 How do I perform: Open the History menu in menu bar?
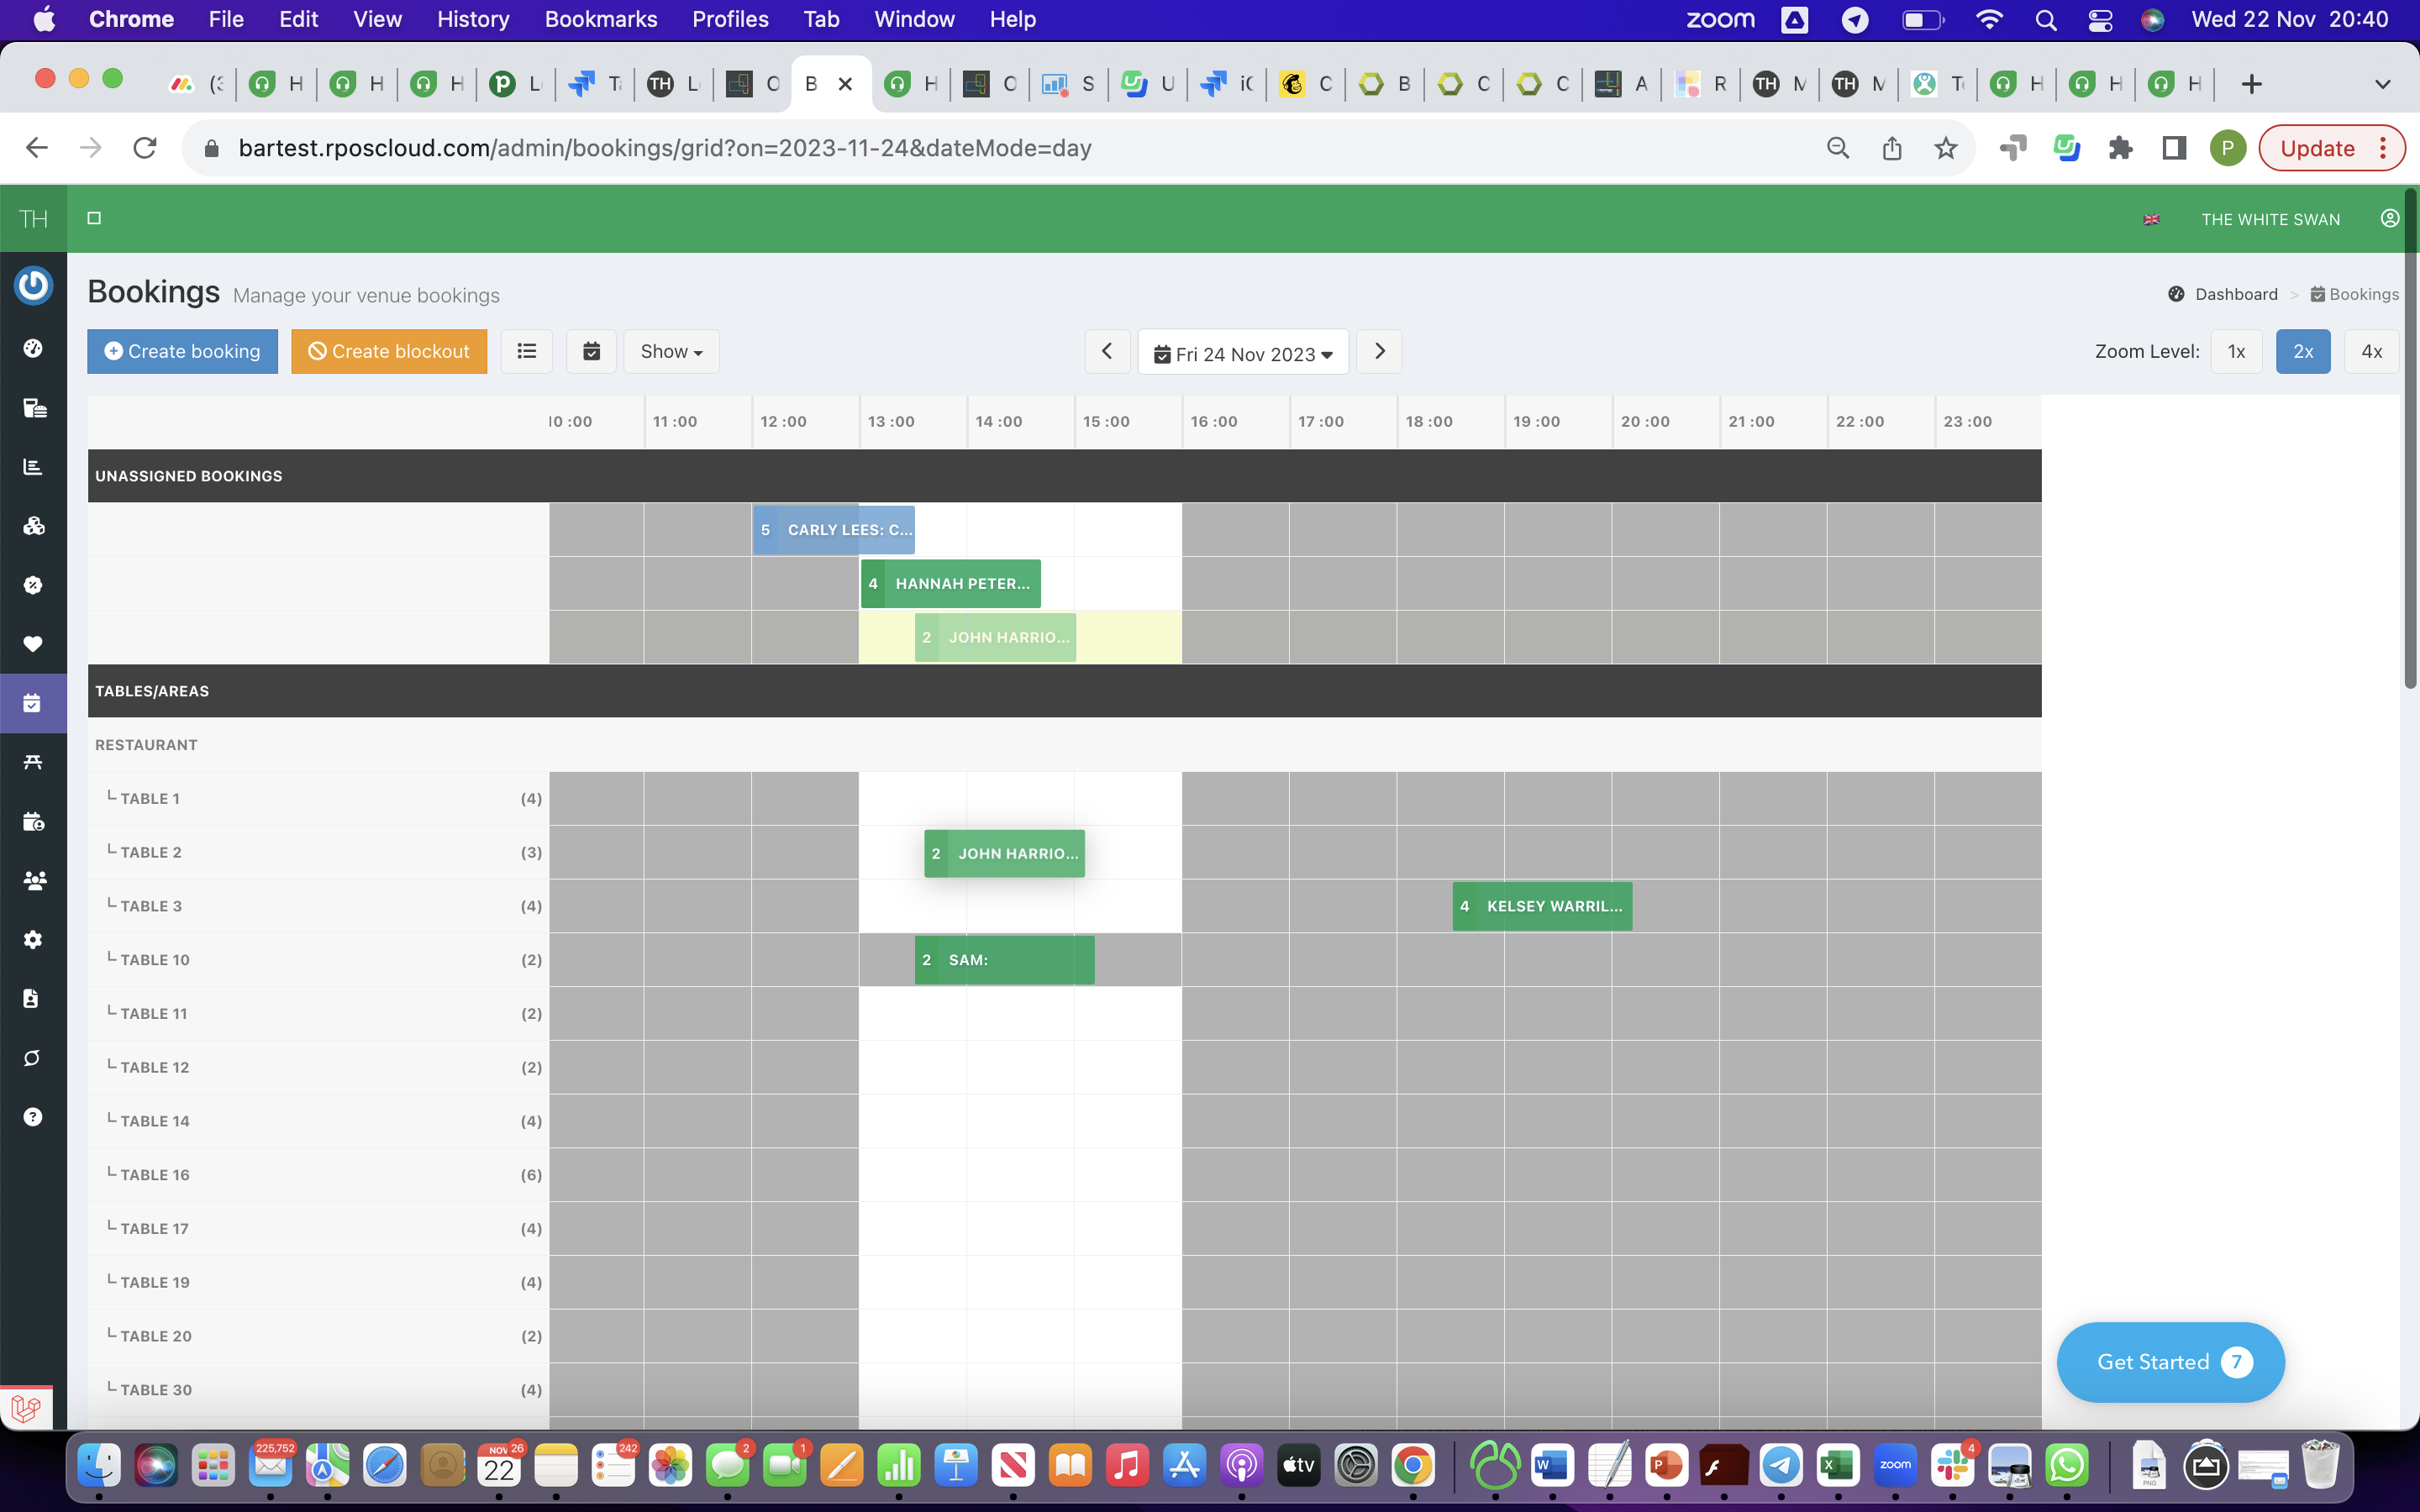point(472,19)
